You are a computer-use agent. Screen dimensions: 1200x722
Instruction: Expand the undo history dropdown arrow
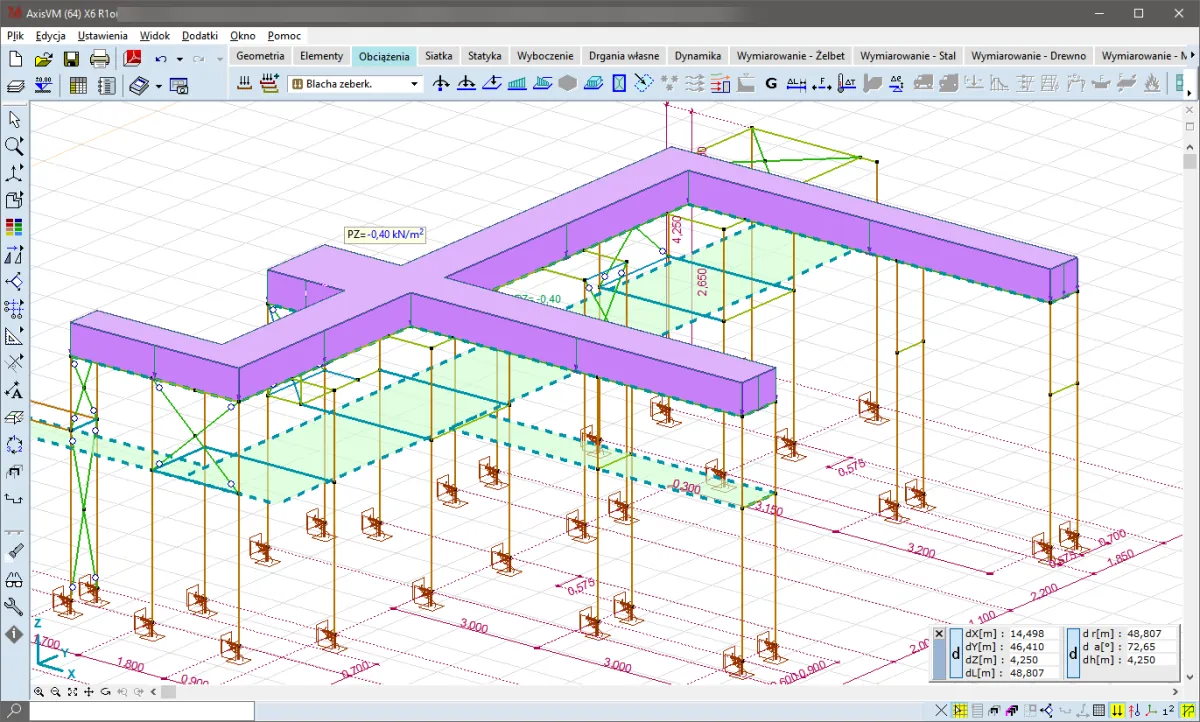point(179,59)
